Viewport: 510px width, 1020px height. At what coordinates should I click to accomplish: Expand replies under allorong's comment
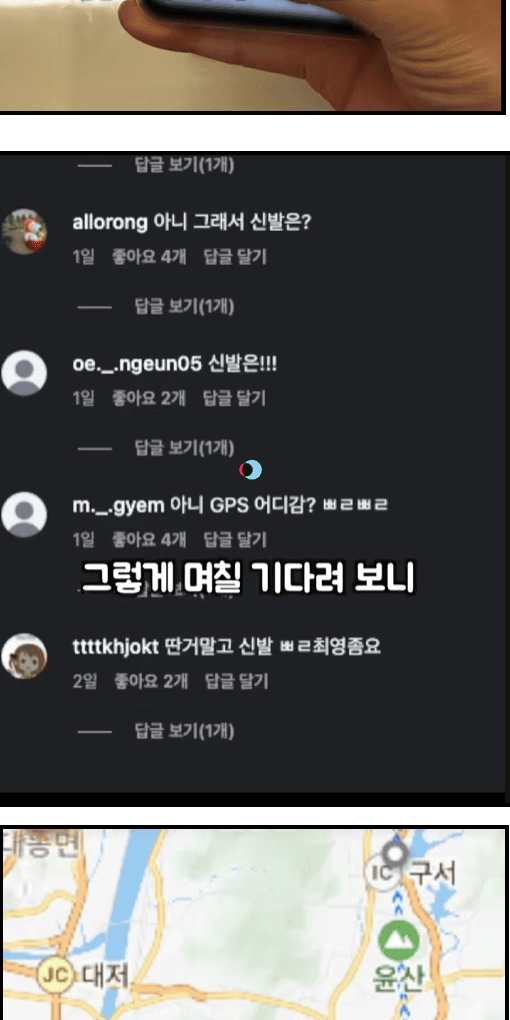(184, 306)
